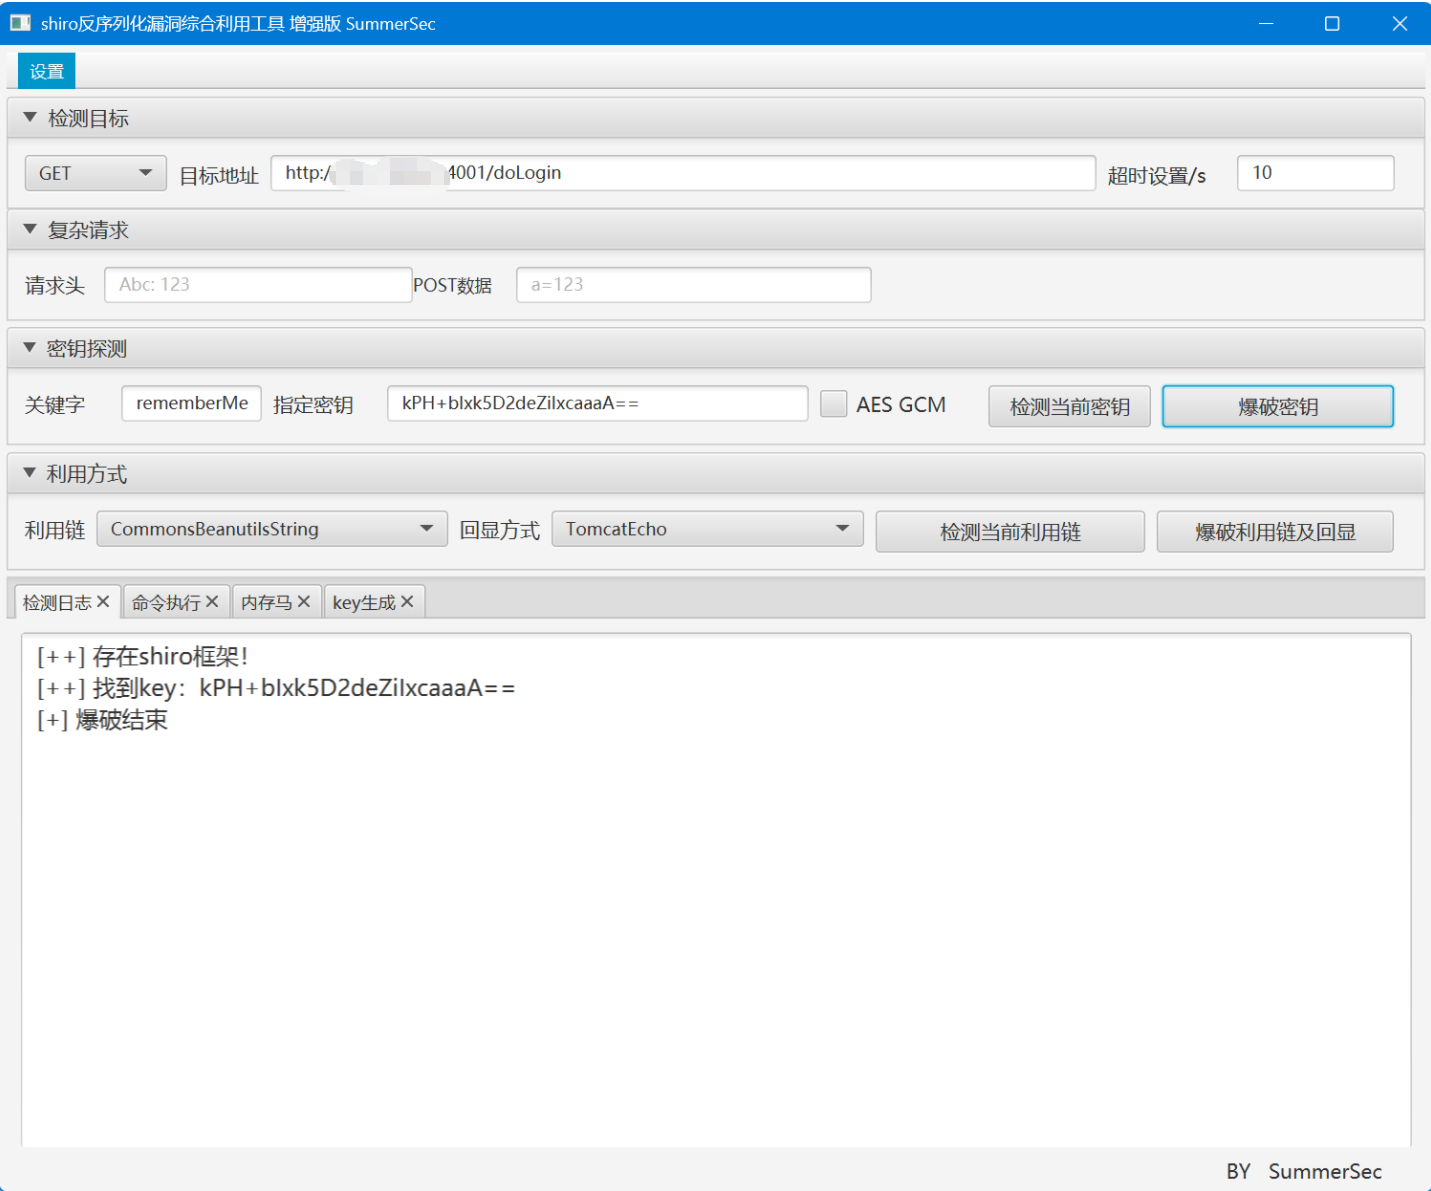Click the 检测当前密钥 button

point(1069,406)
